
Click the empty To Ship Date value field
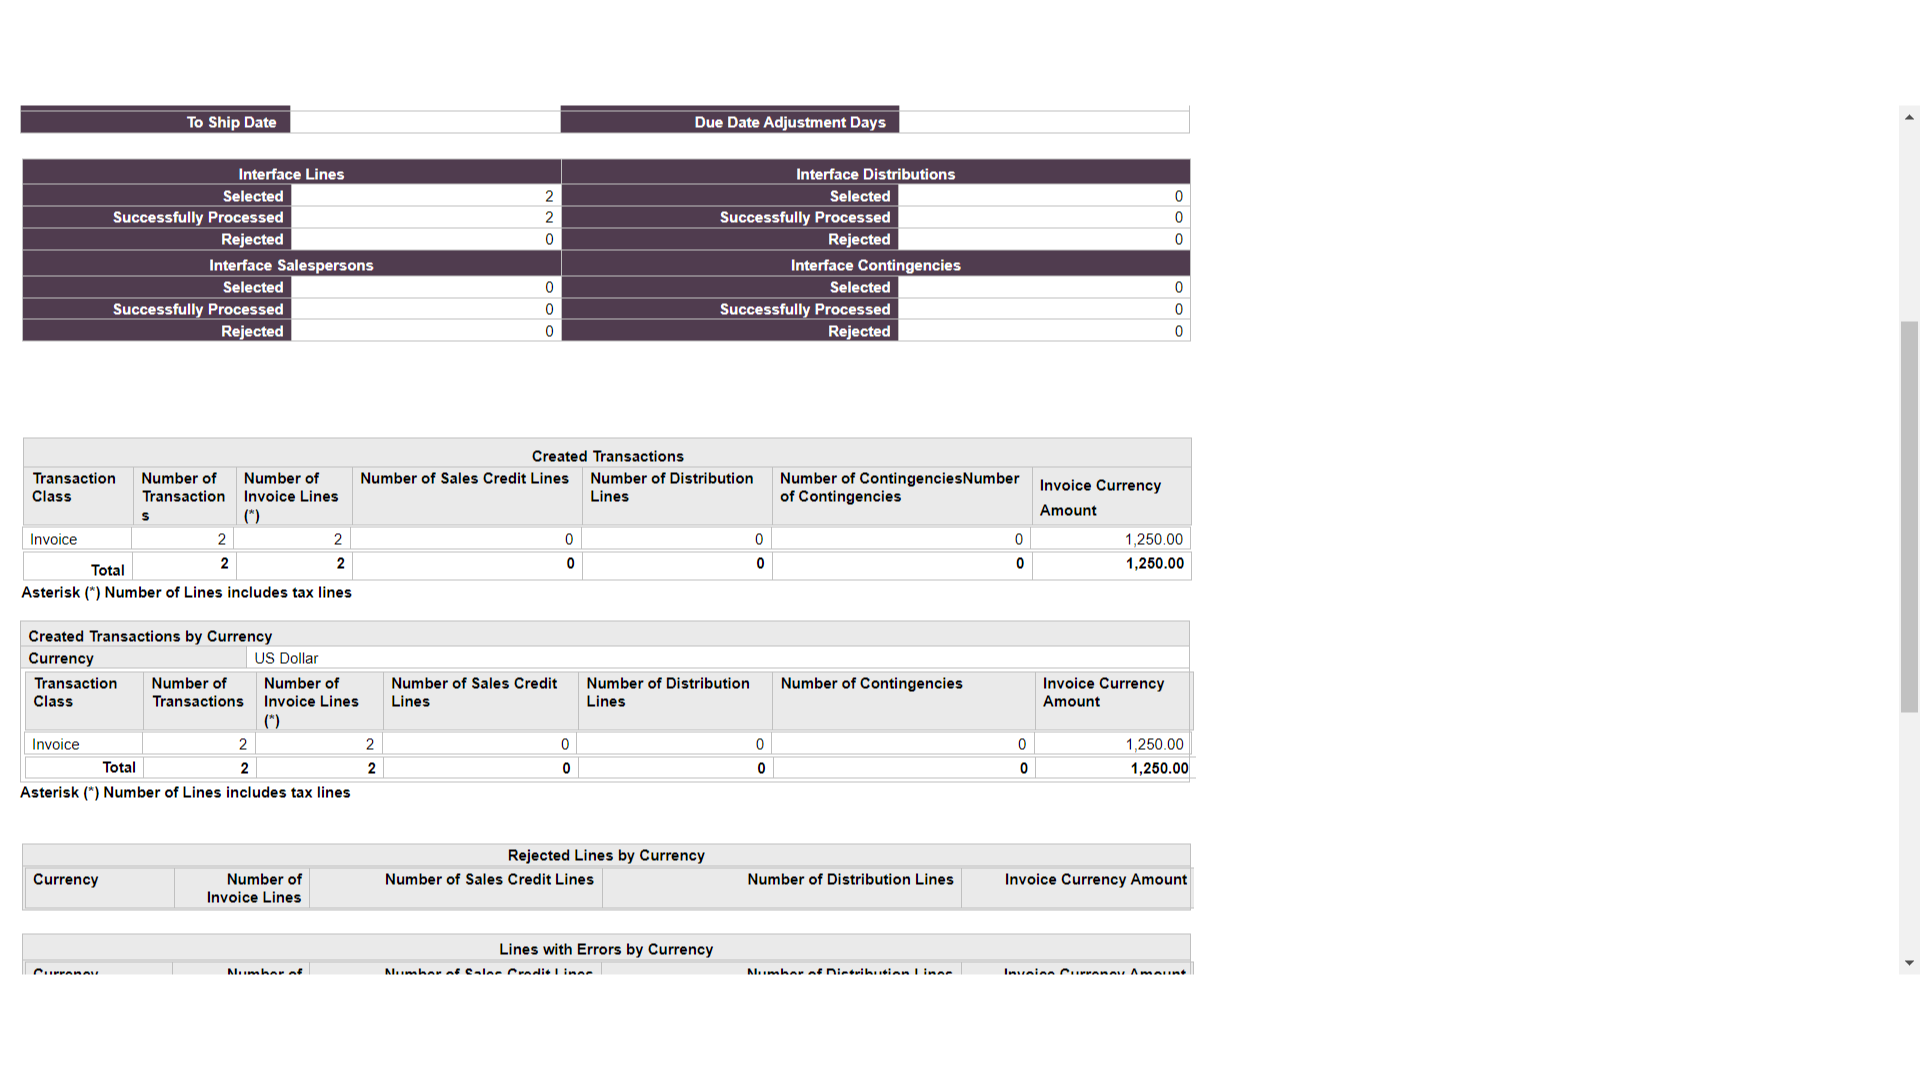coord(425,122)
